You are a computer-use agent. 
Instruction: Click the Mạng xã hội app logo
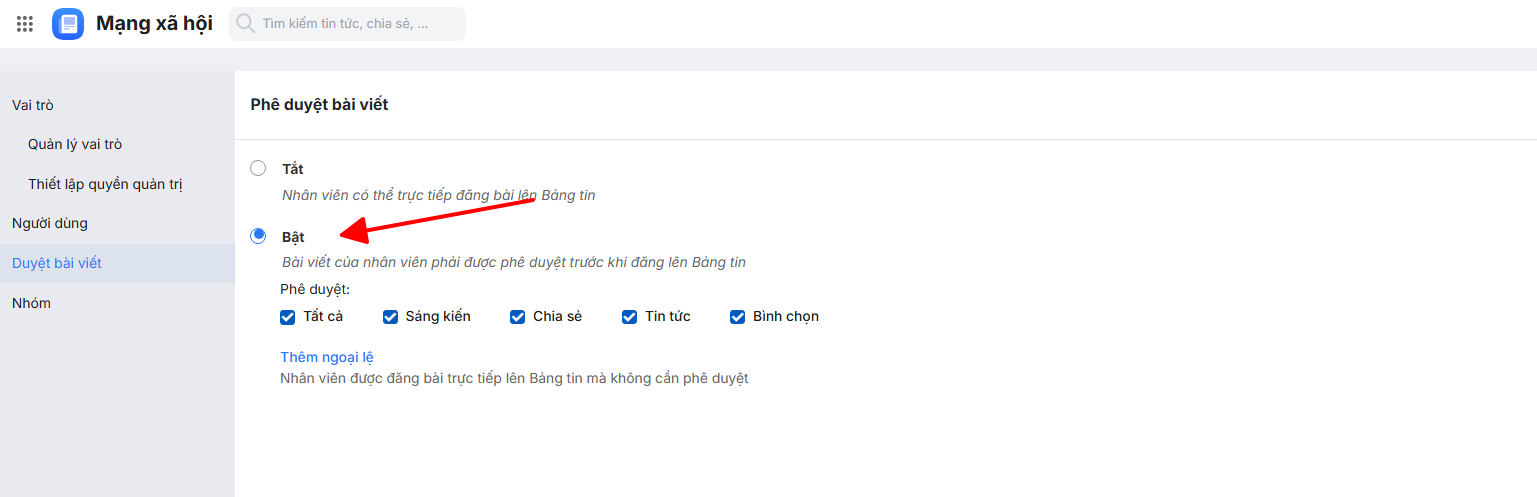pos(68,24)
